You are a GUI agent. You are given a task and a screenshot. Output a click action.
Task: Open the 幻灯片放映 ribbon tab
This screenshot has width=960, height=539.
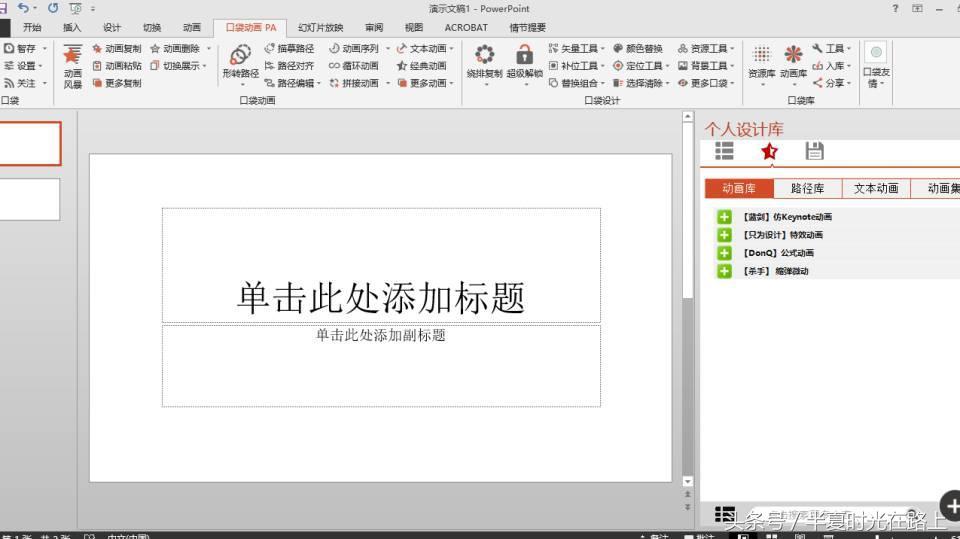320,28
